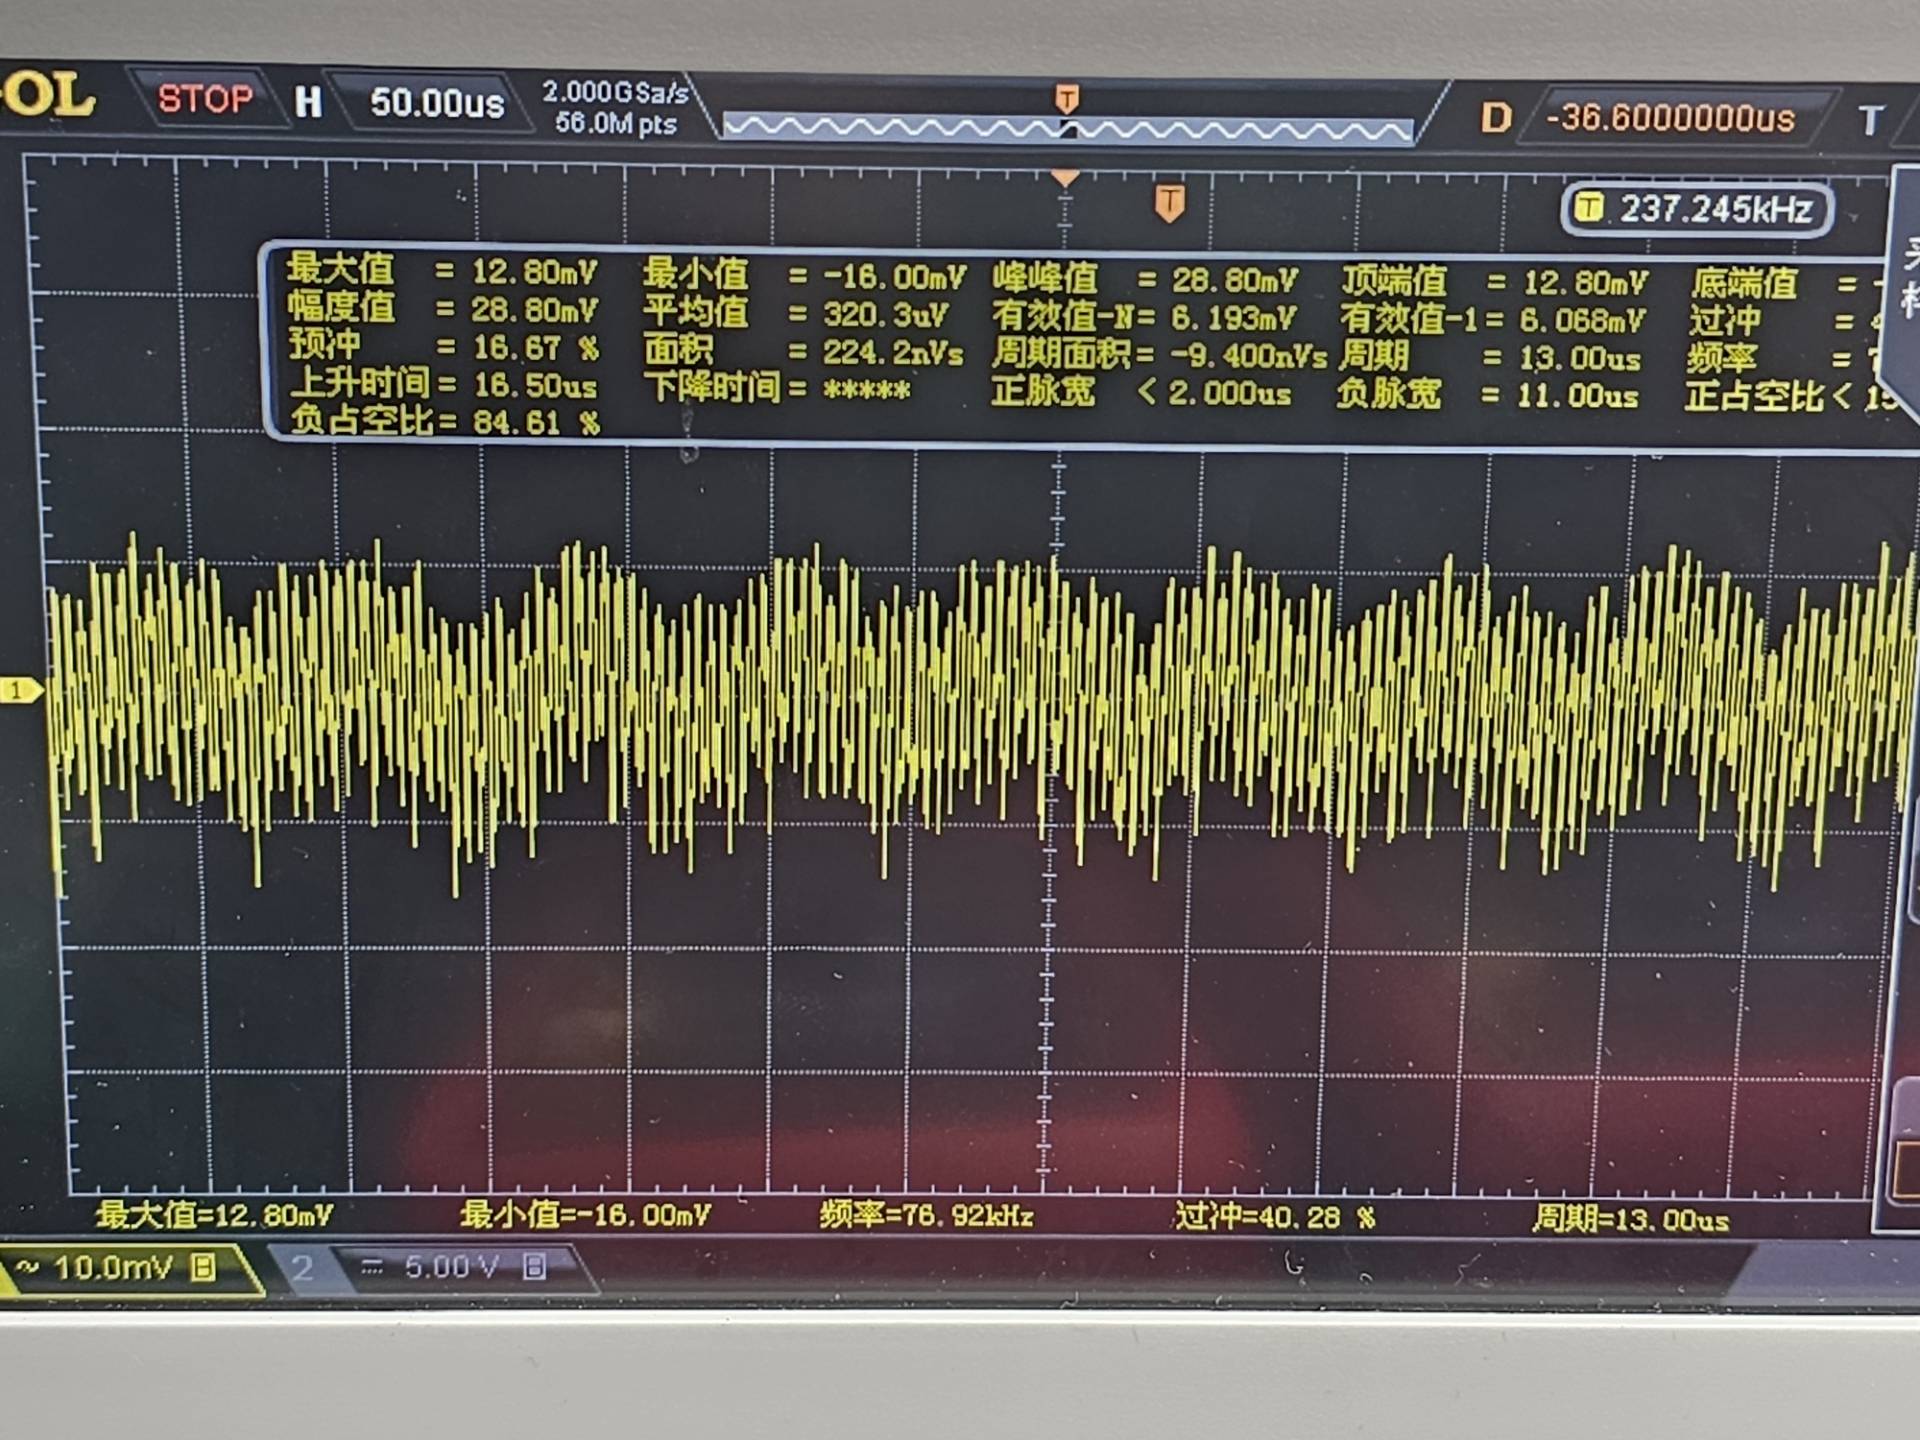Viewport: 1920px width, 1440px height.
Task: Click the orange T trigger position marker
Action: (1169, 203)
